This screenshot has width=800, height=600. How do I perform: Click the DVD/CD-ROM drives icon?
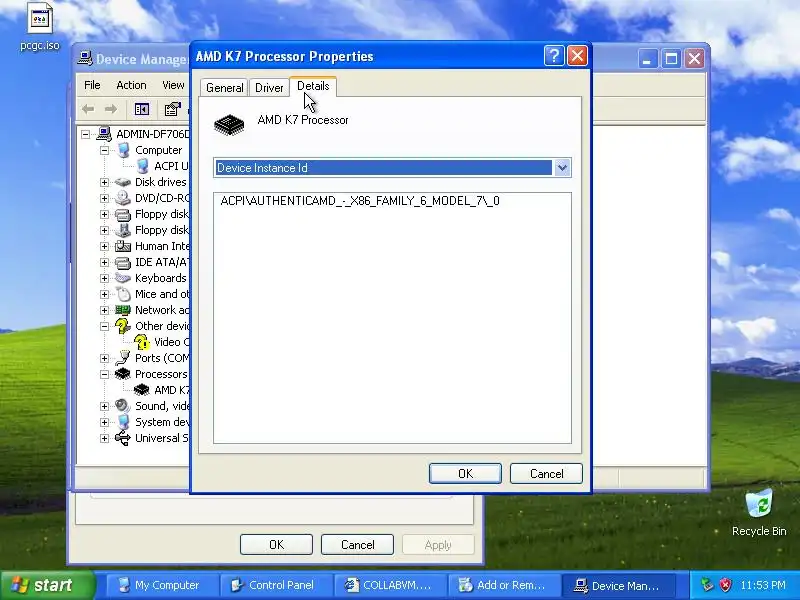point(122,198)
